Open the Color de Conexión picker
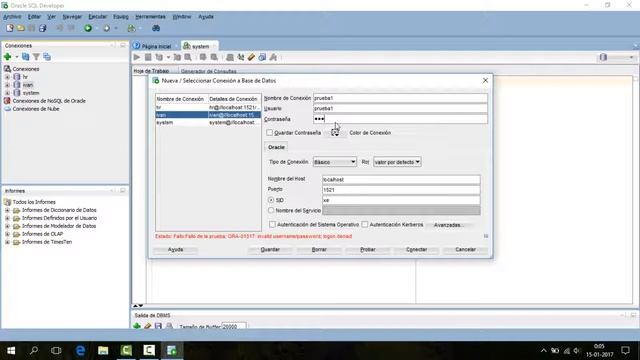 (336, 133)
